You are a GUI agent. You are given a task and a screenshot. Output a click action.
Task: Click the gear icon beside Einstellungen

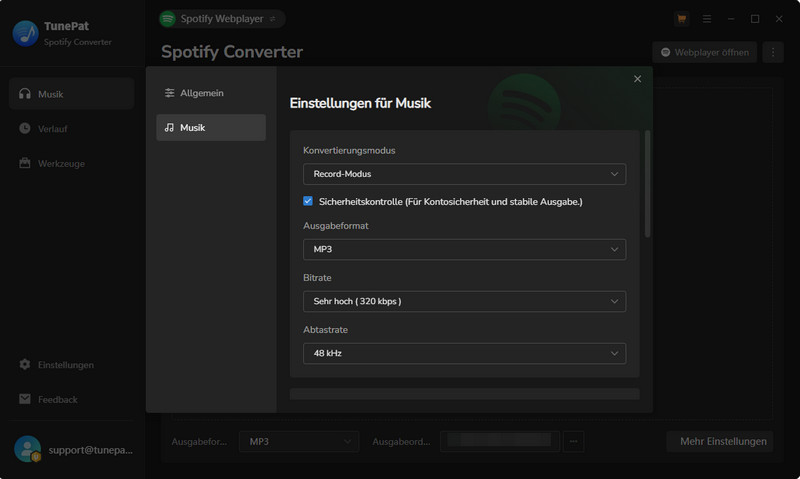[x=24, y=364]
